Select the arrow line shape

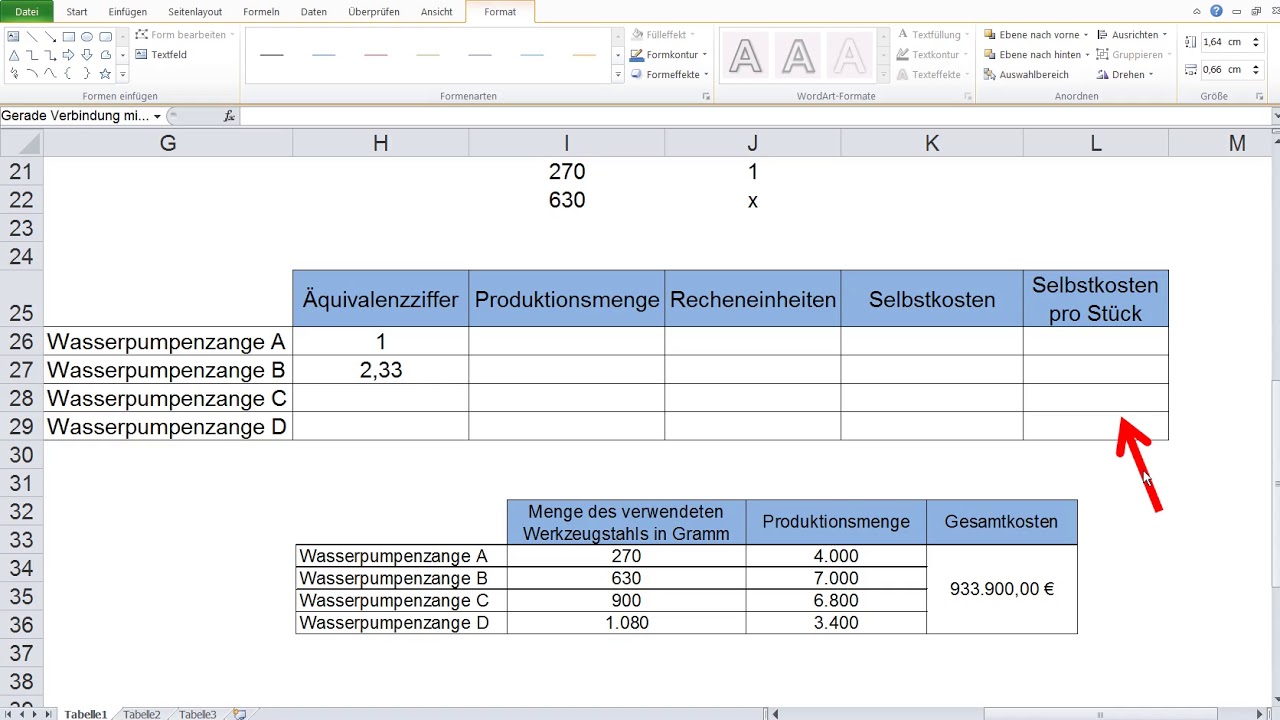tap(50, 37)
